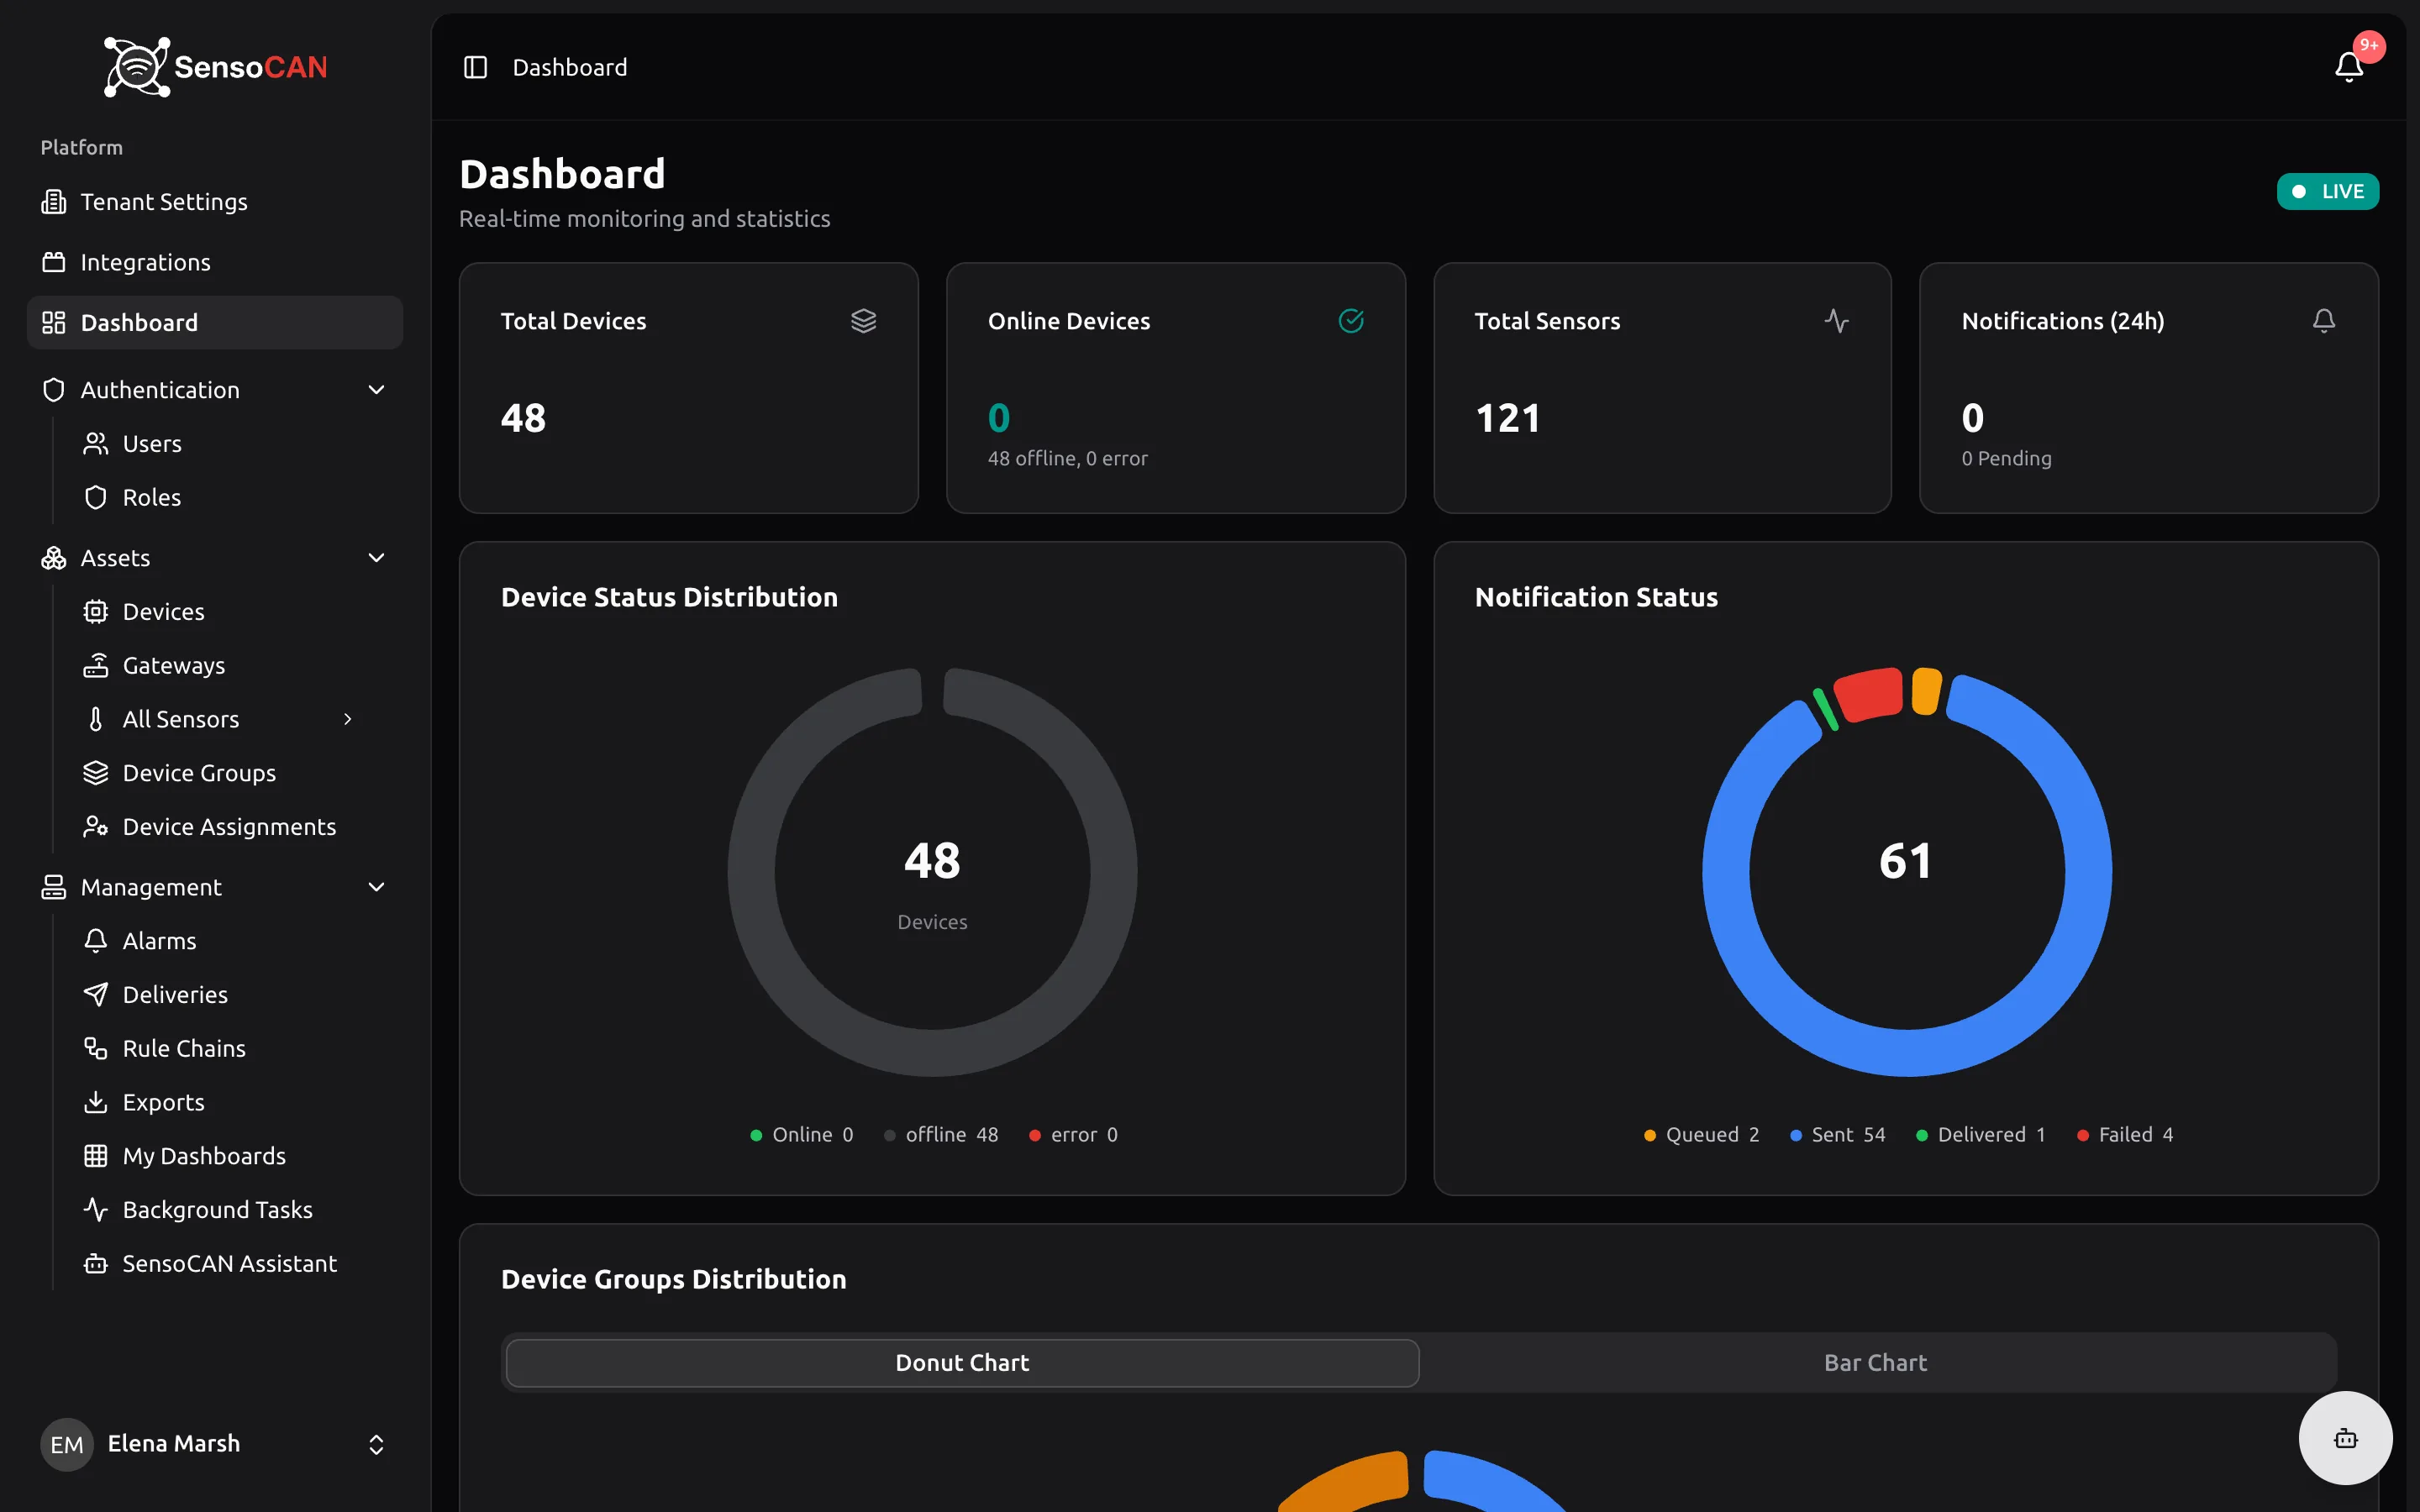Click the Alarms bell icon
This screenshot has width=2420, height=1512.
(95, 941)
